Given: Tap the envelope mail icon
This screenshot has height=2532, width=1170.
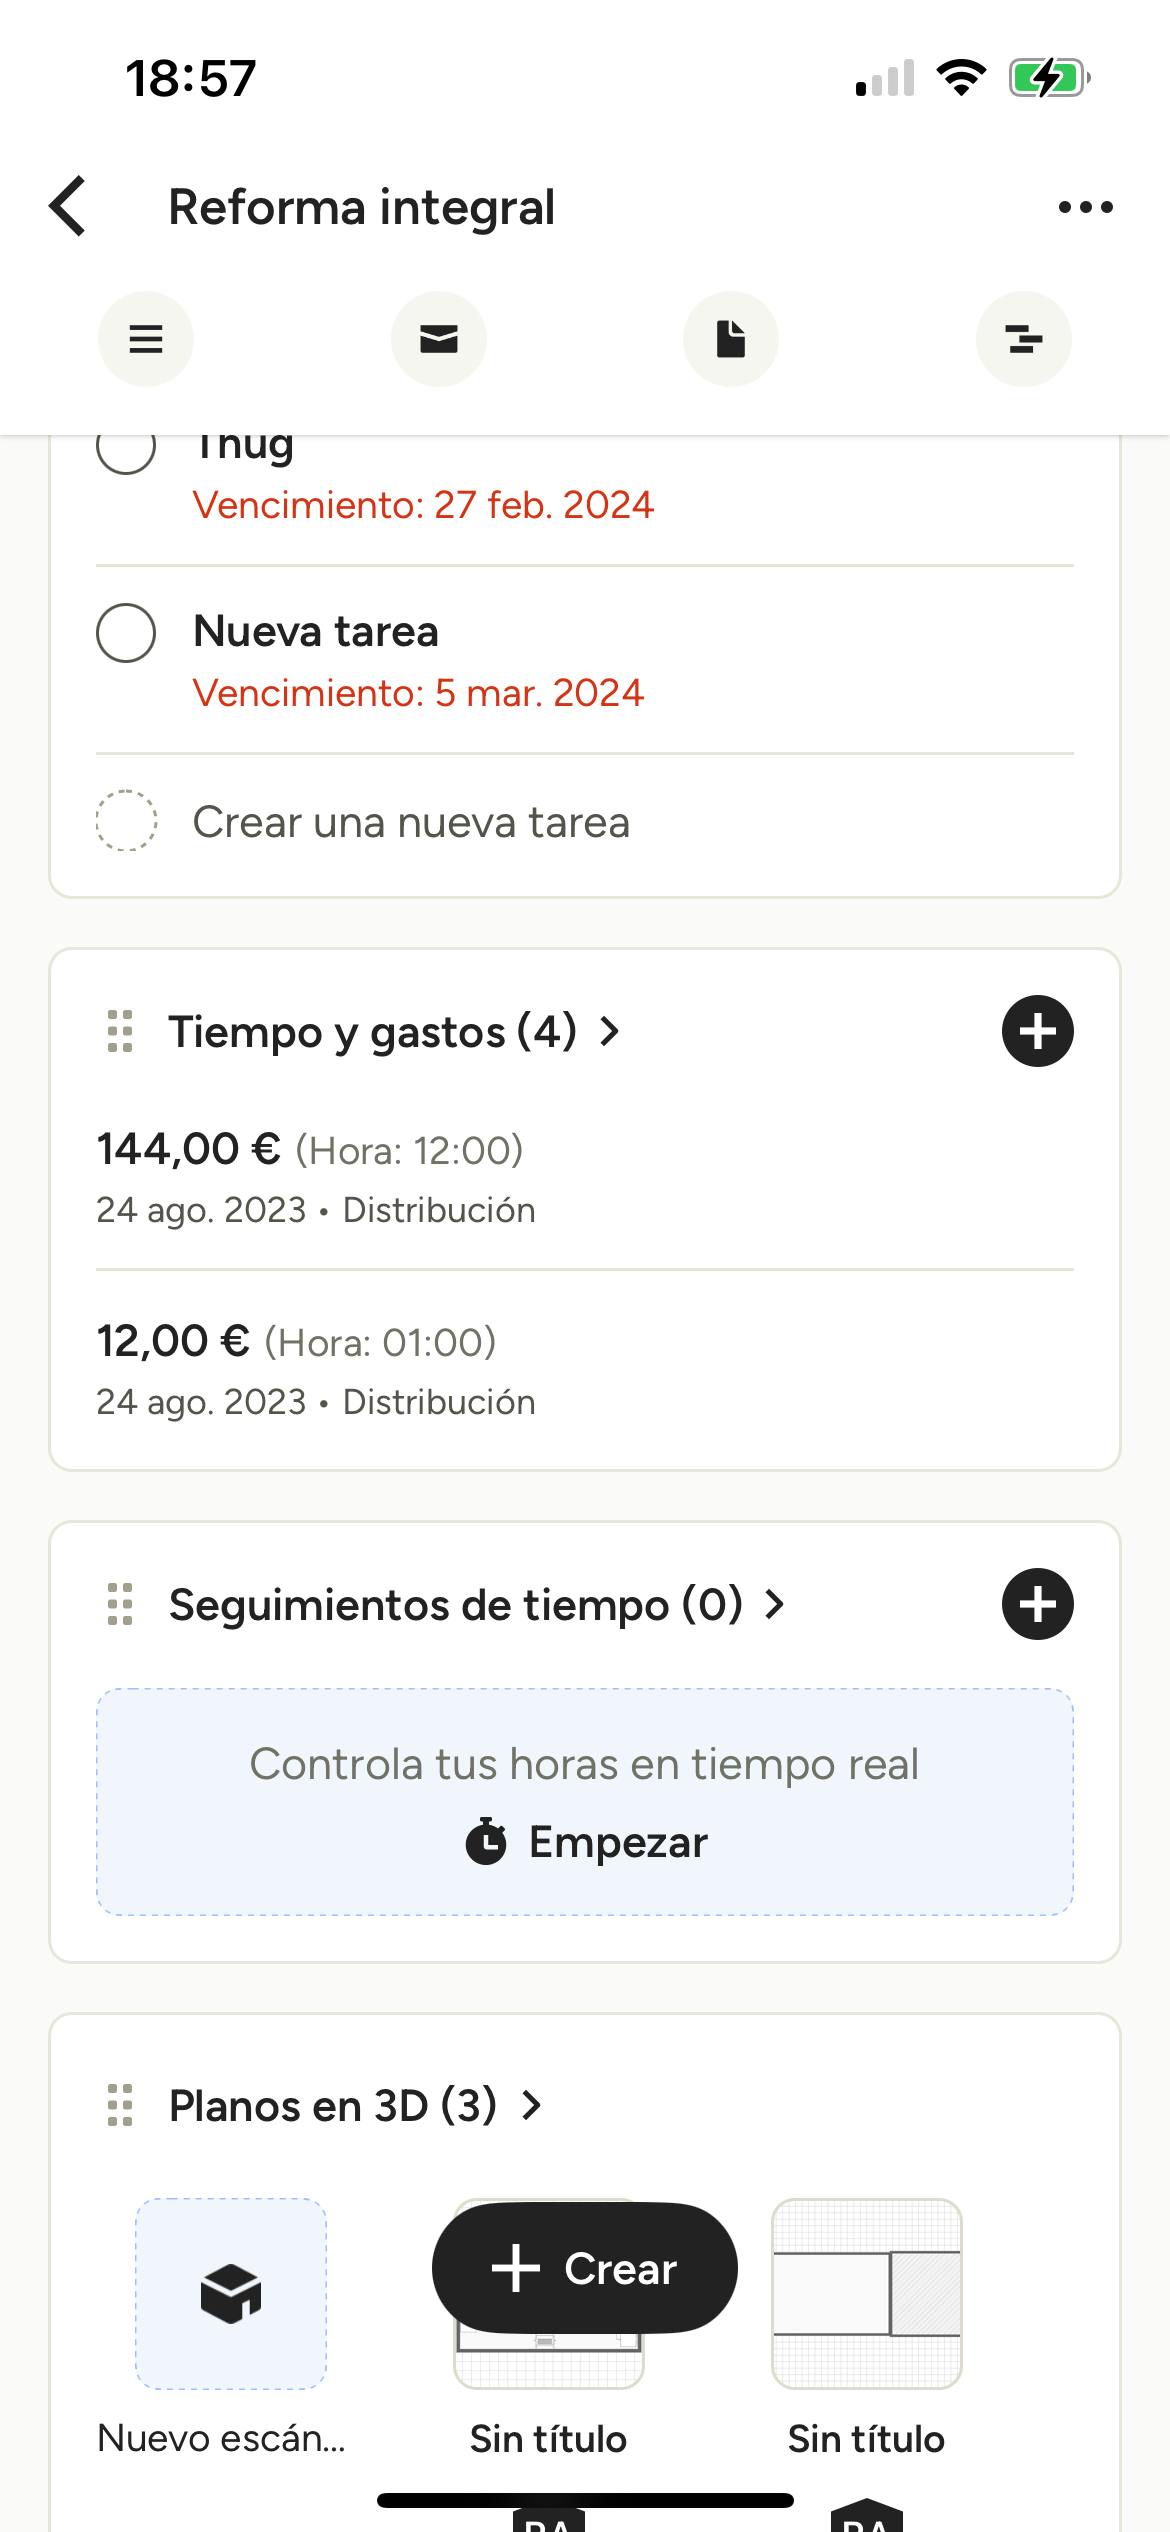Looking at the screenshot, I should pos(439,339).
